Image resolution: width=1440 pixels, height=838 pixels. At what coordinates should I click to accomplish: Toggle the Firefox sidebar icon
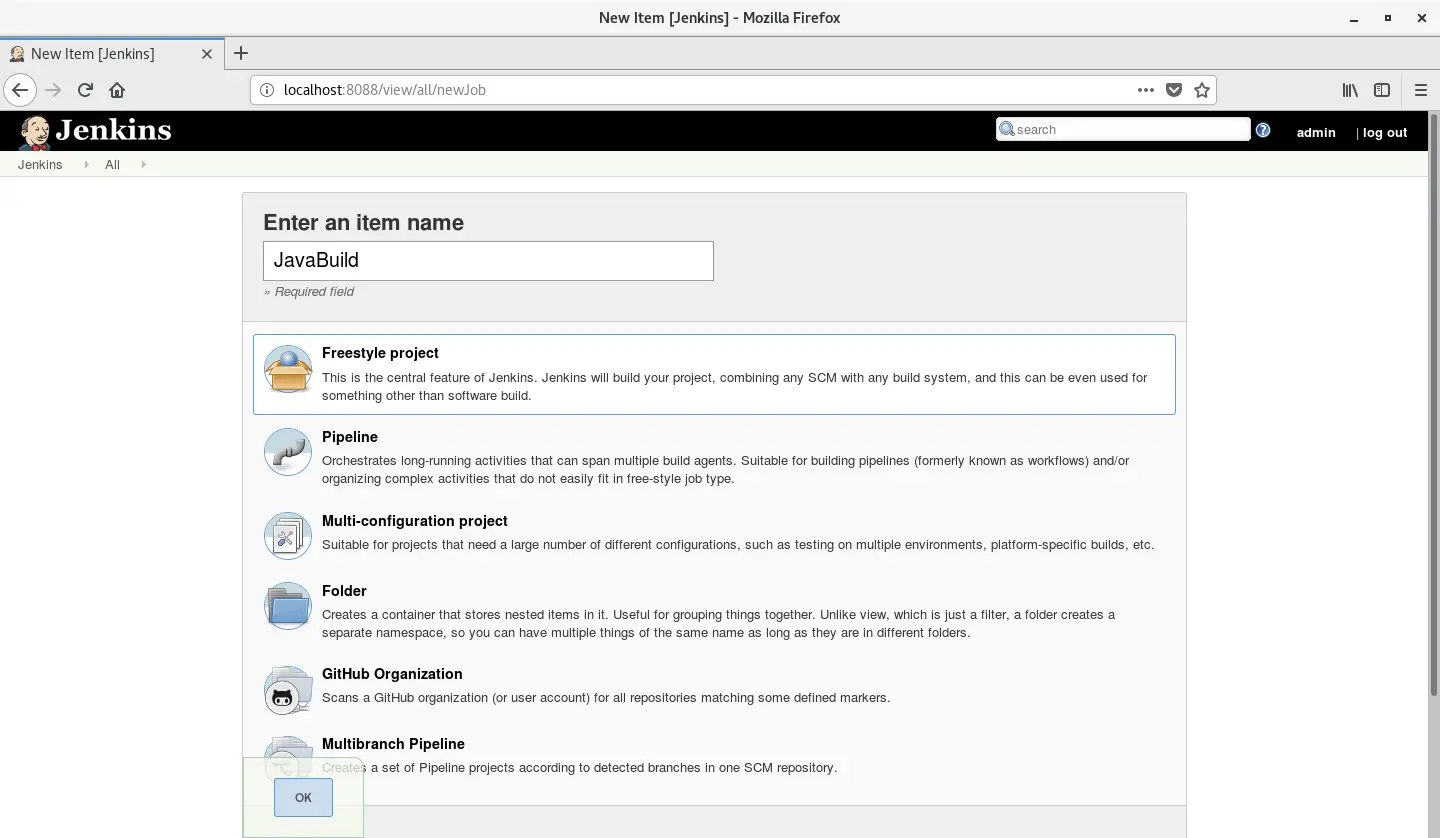pyautogui.click(x=1382, y=90)
